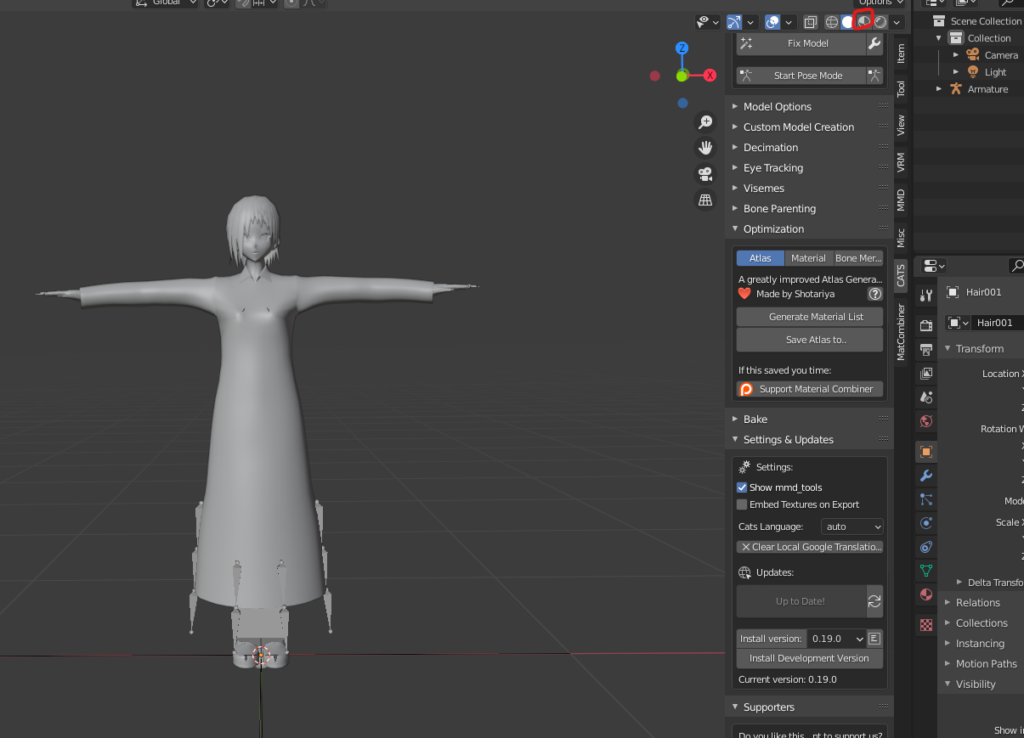Open the MMD sidebar tab
Screen dimensions: 1024x738
[901, 200]
